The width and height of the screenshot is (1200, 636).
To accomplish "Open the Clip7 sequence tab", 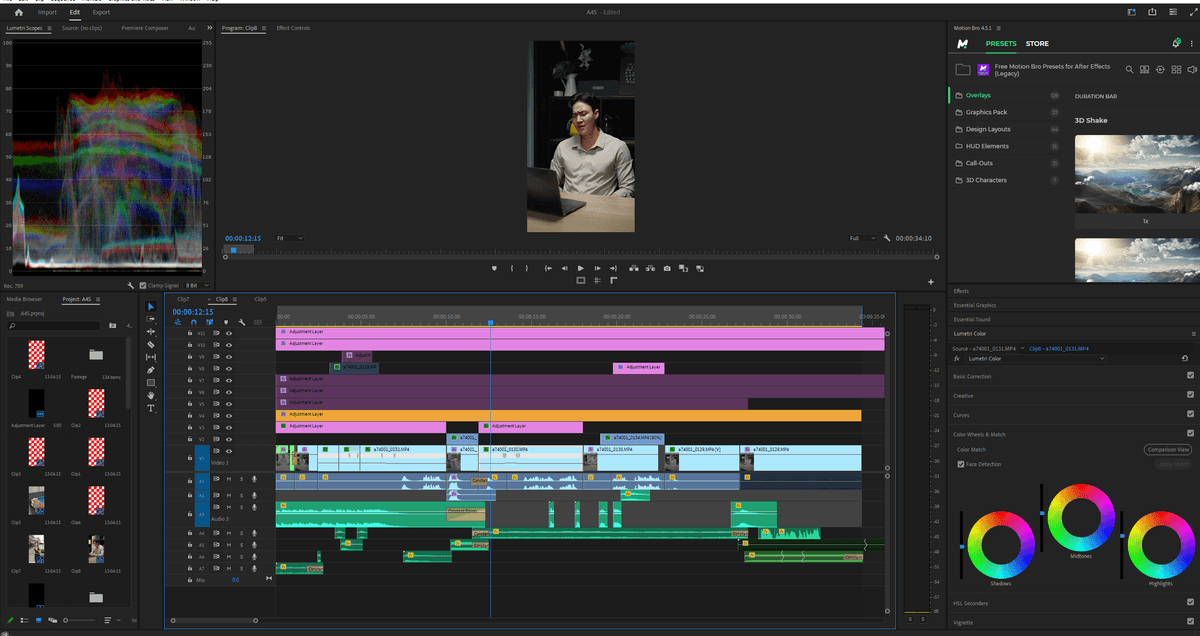I will point(183,299).
